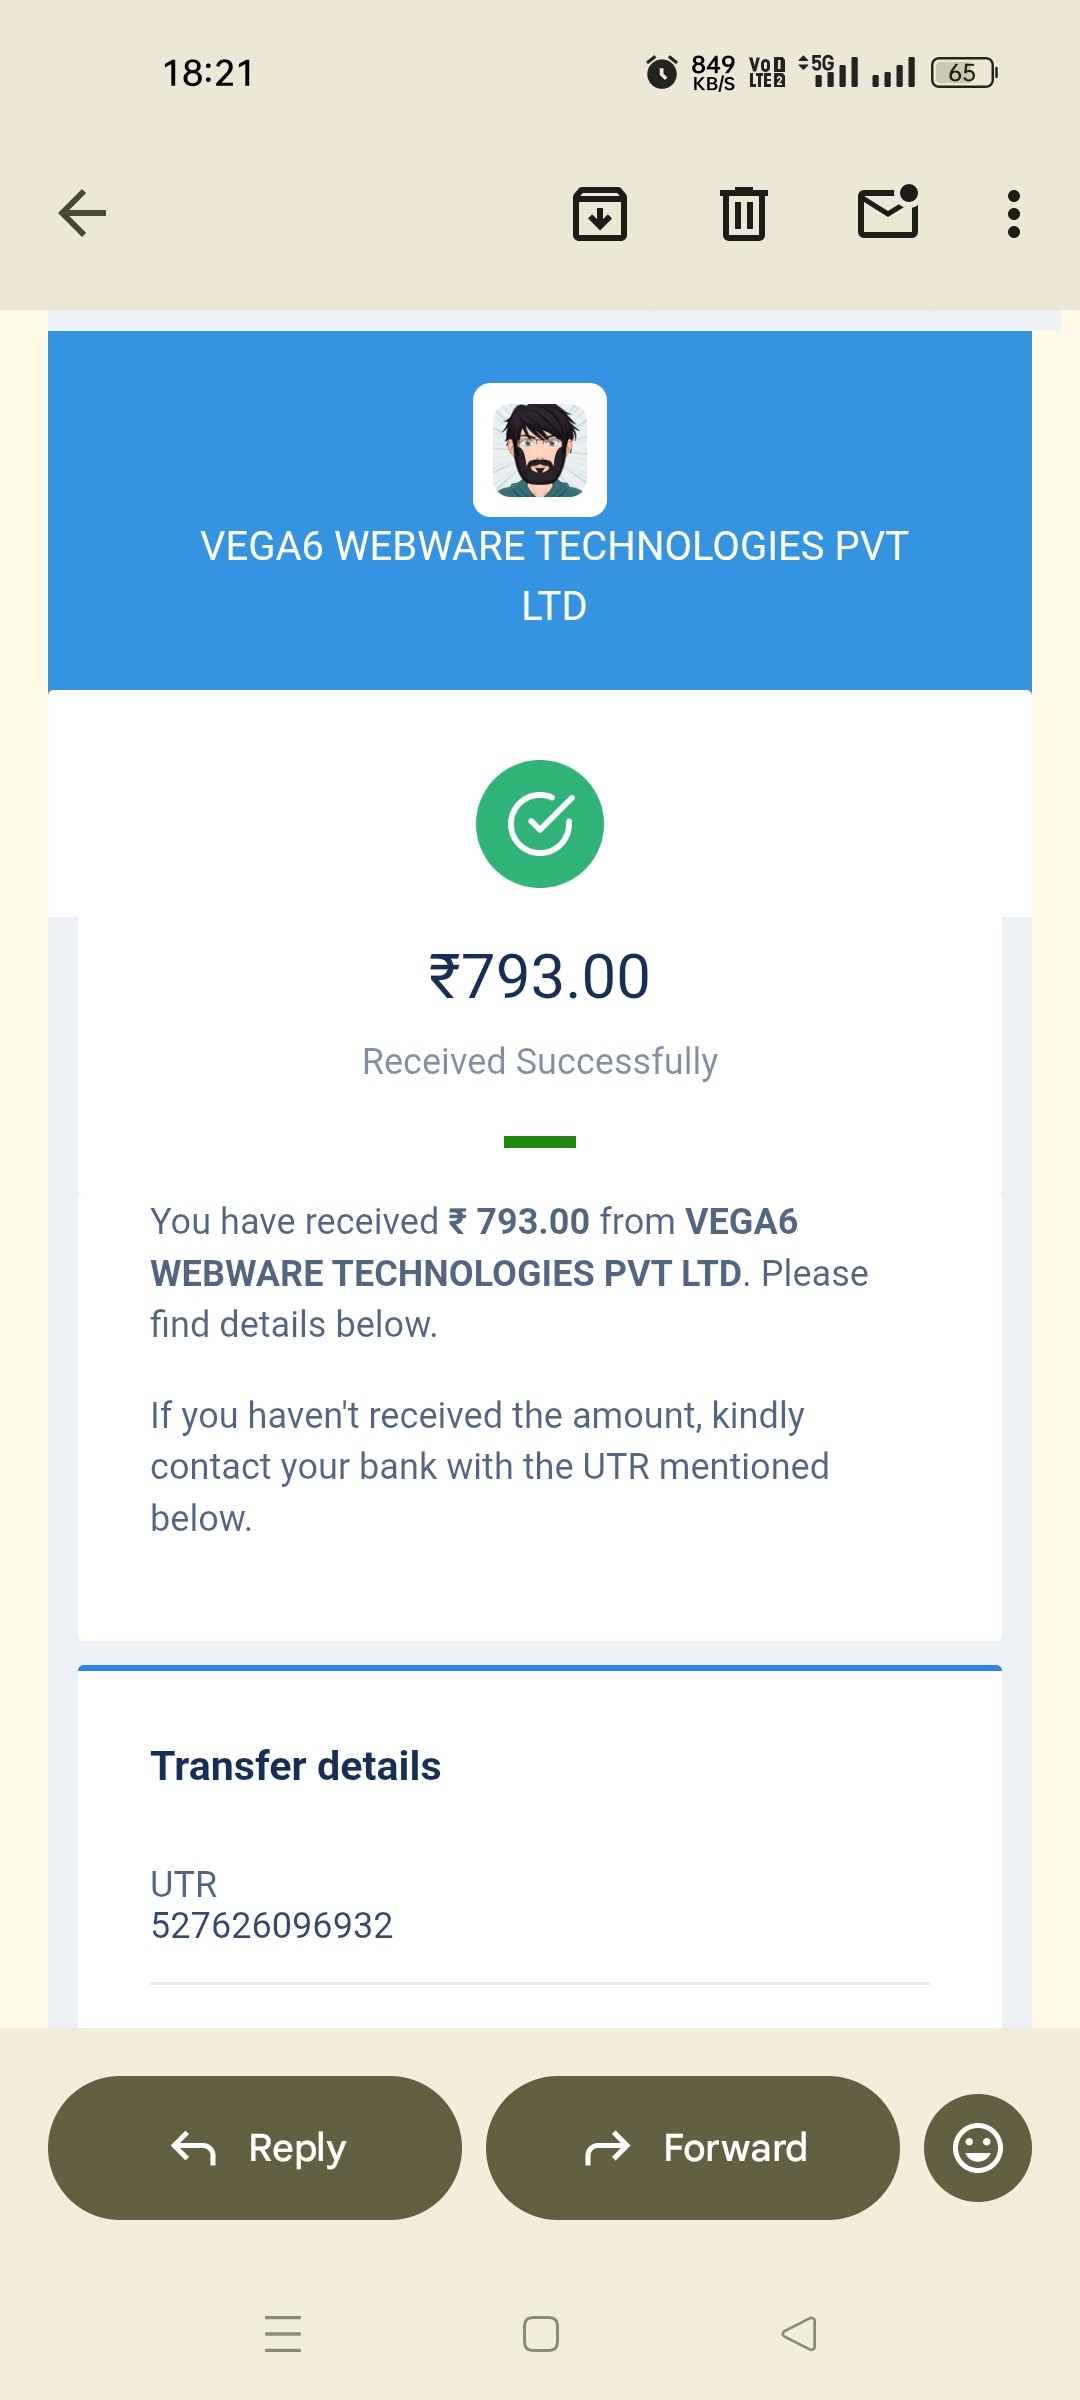
Task: Mark the email as unread
Action: click(x=888, y=213)
